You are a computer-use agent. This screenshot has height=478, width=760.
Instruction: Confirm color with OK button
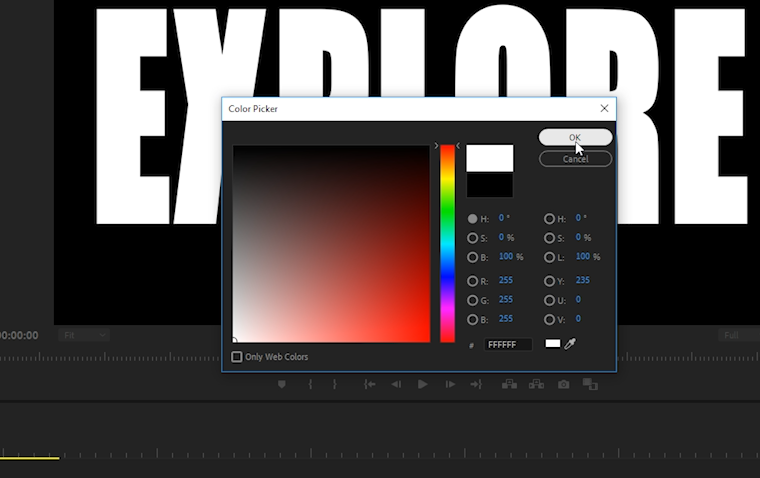[x=575, y=137]
